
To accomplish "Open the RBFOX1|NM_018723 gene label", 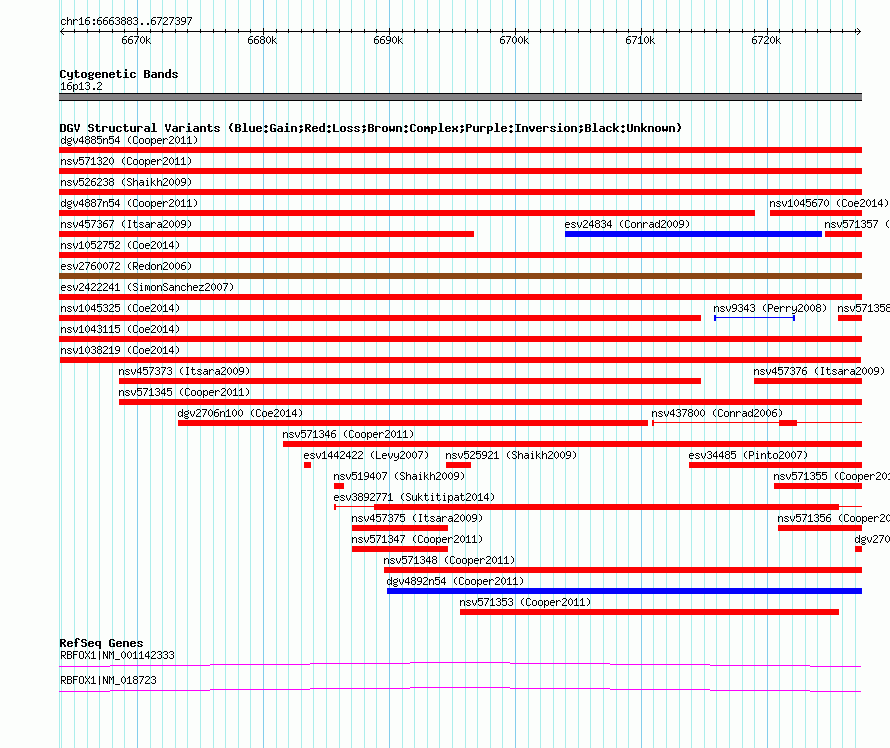I will tap(108, 680).
